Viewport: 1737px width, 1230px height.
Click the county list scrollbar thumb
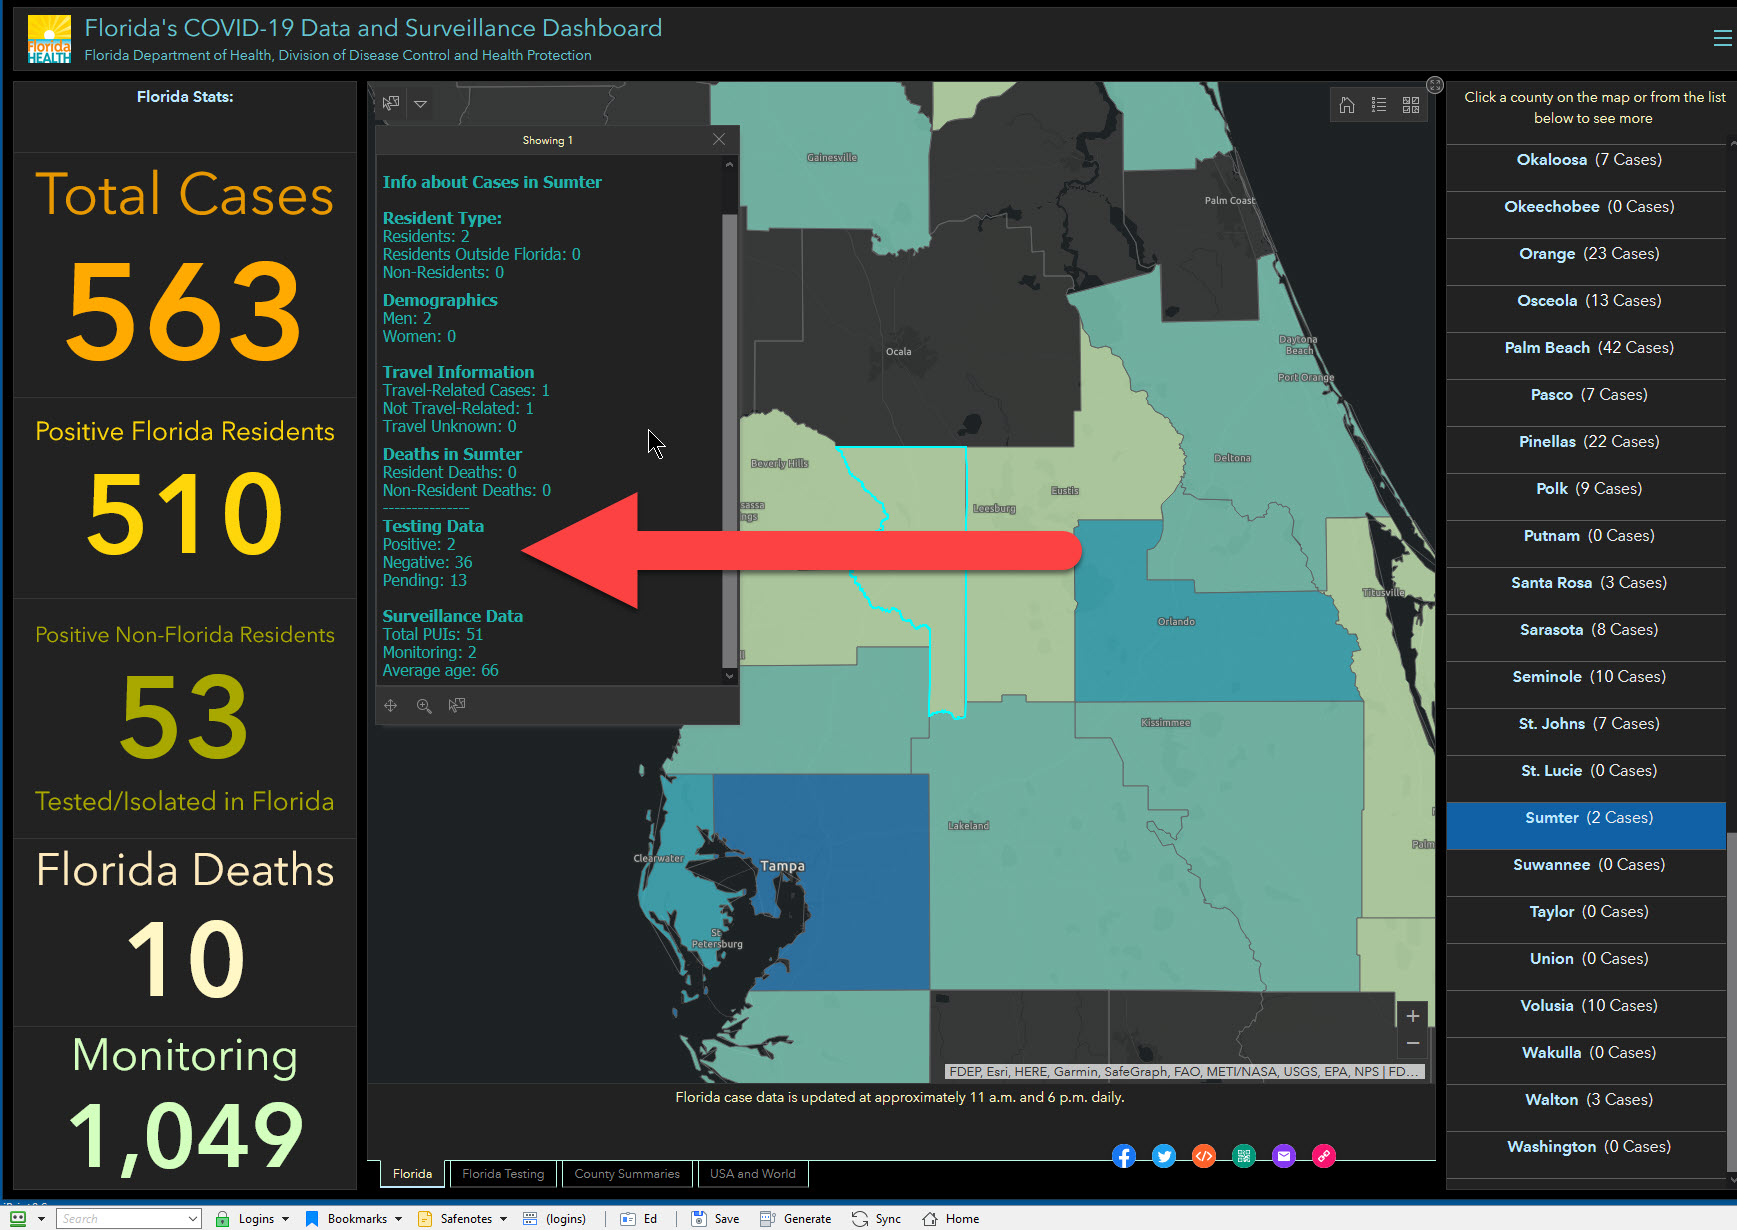tap(1732, 1000)
